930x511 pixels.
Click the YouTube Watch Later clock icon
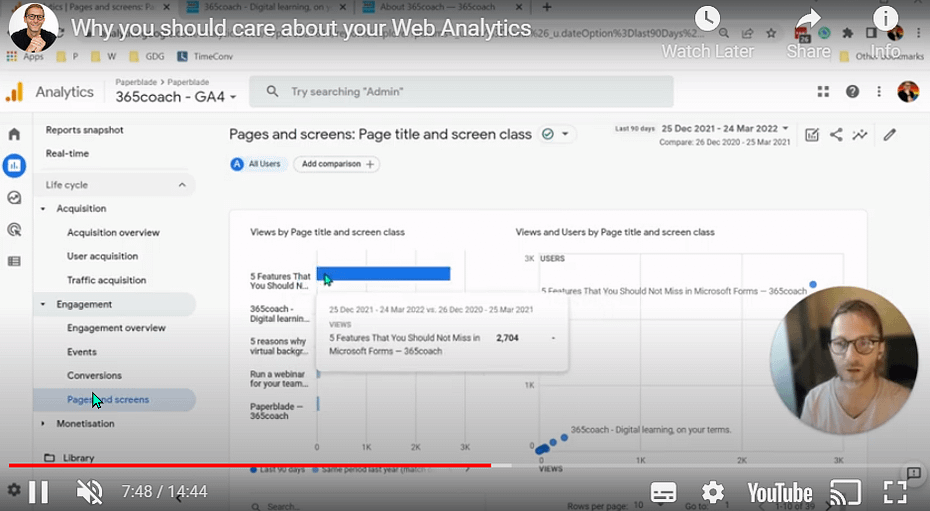pos(708,20)
